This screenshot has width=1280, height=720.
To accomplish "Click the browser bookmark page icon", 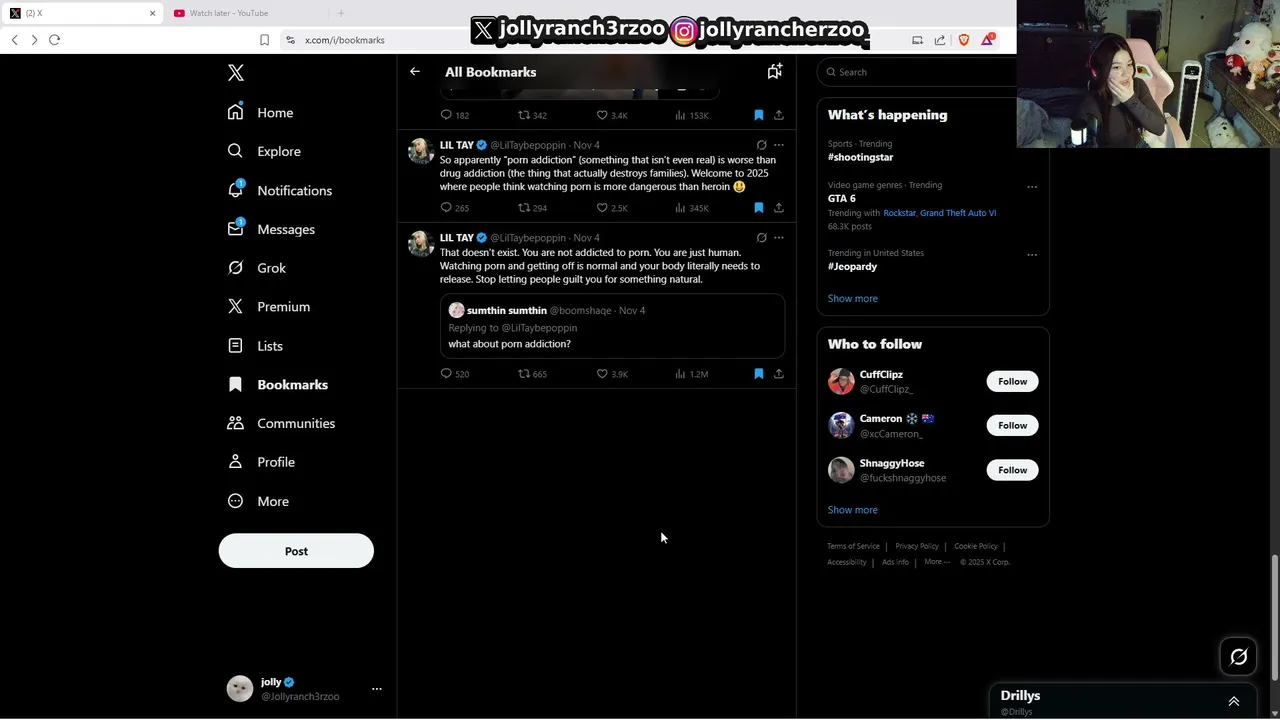I will click(x=264, y=40).
